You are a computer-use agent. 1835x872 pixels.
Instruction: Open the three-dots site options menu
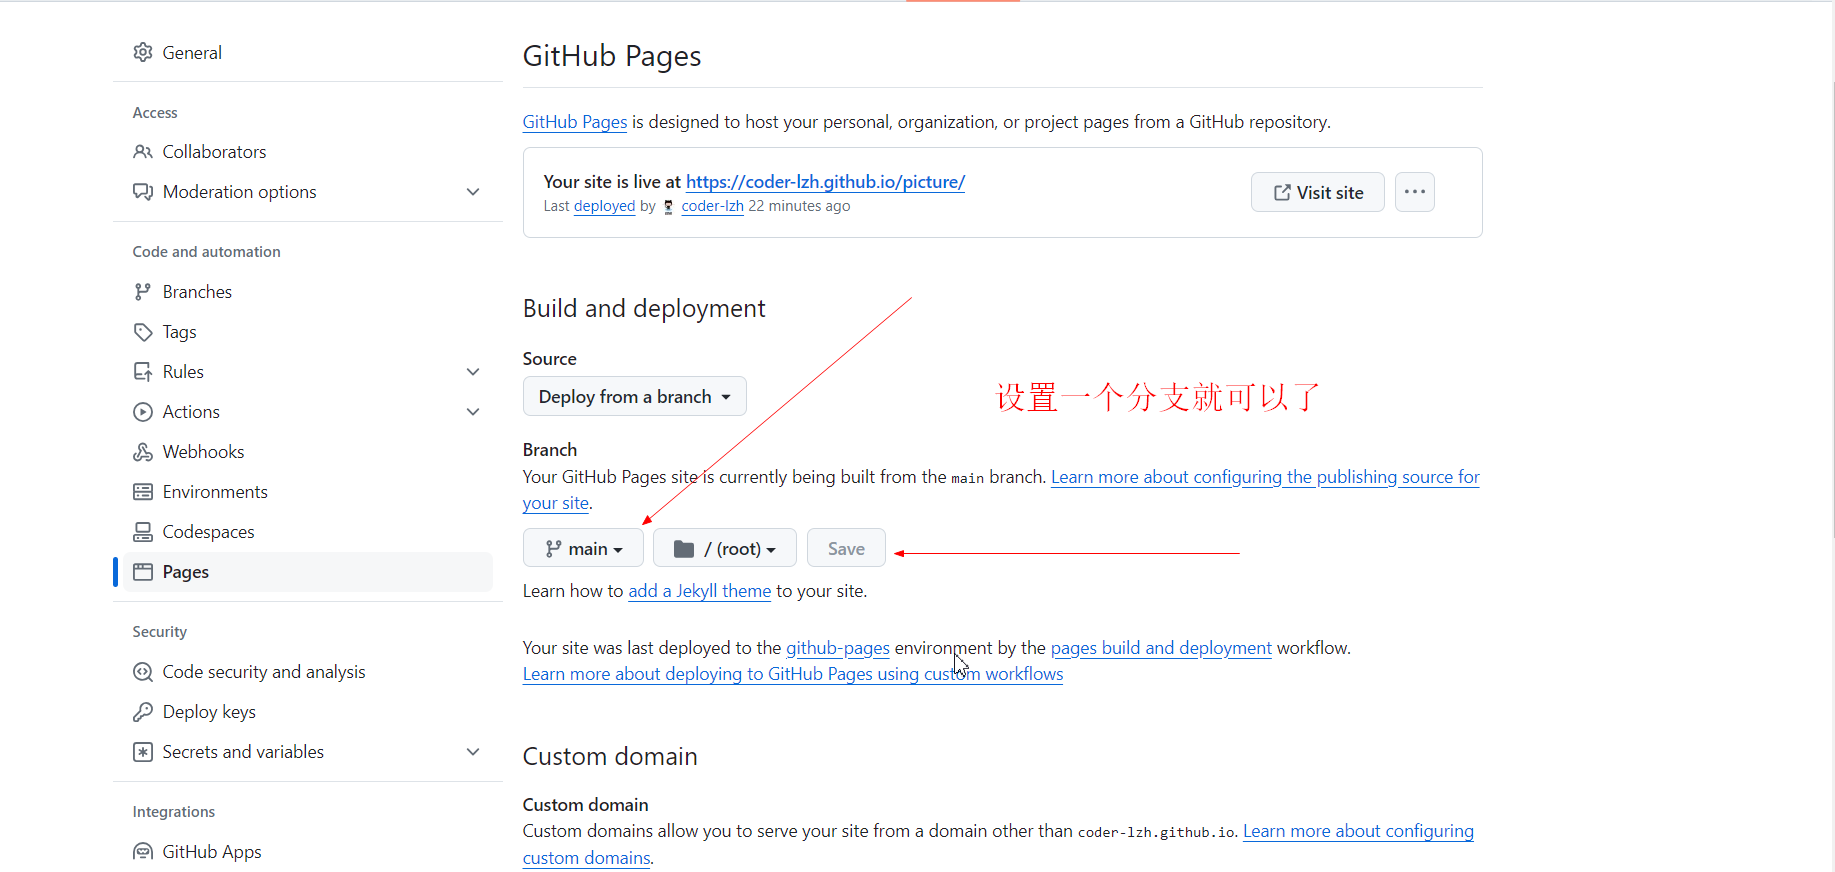tap(1415, 192)
